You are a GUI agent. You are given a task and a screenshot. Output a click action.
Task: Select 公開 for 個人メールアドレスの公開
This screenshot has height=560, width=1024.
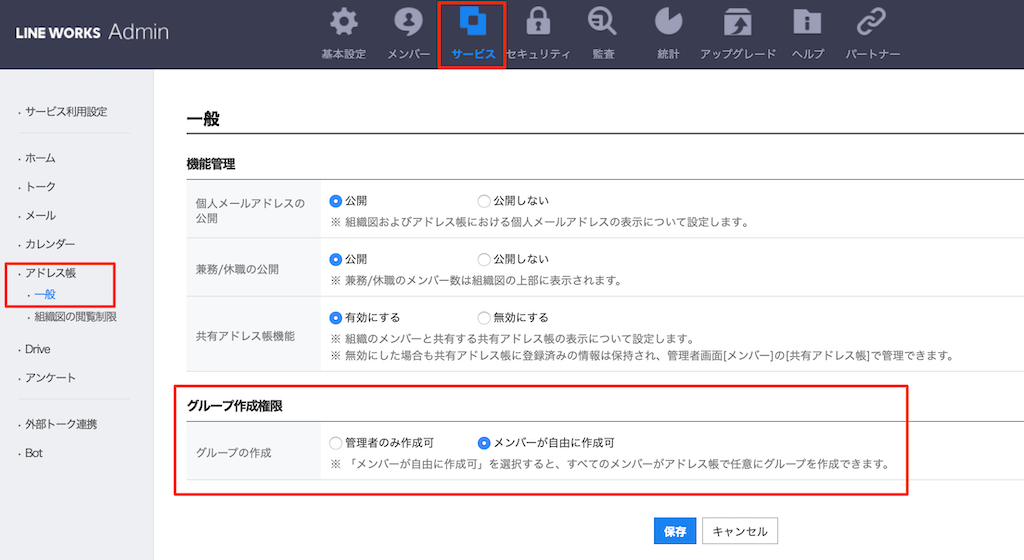pyautogui.click(x=336, y=201)
